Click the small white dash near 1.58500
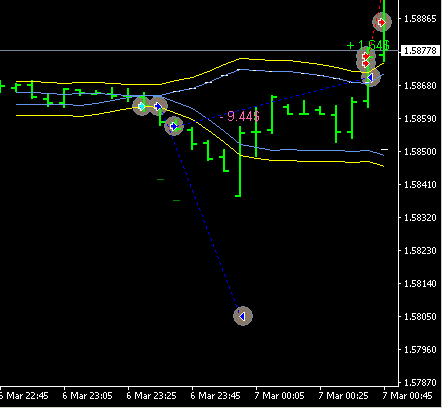Viewport: 443px width, 408px height. pyautogui.click(x=384, y=149)
